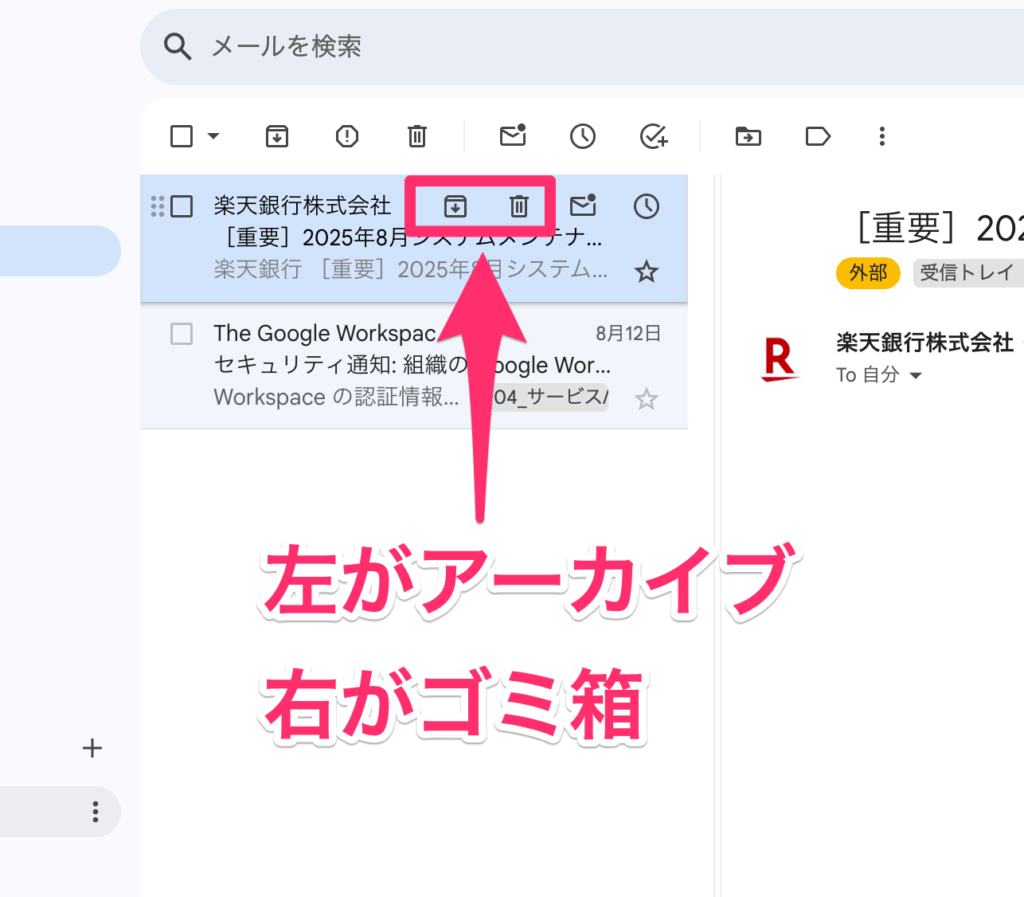Delete the 楽天銀行株式会社 email via row trash
Viewport: 1024px width, 897px height.
[x=519, y=206]
